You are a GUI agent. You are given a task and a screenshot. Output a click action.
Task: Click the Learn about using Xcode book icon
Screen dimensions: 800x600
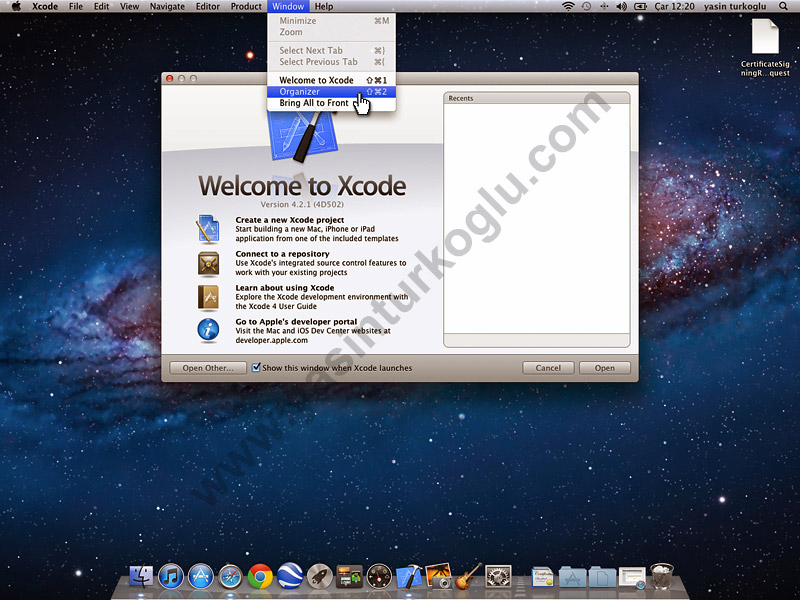(x=208, y=297)
